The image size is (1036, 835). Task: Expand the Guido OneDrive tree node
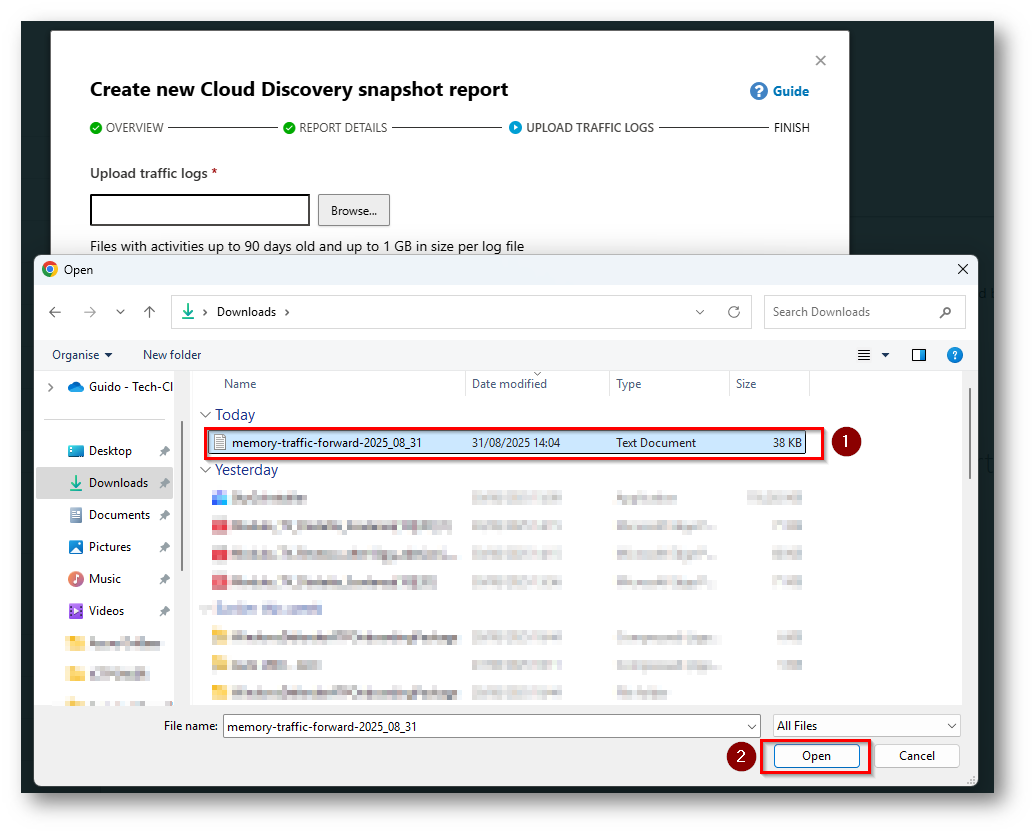pyautogui.click(x=50, y=387)
